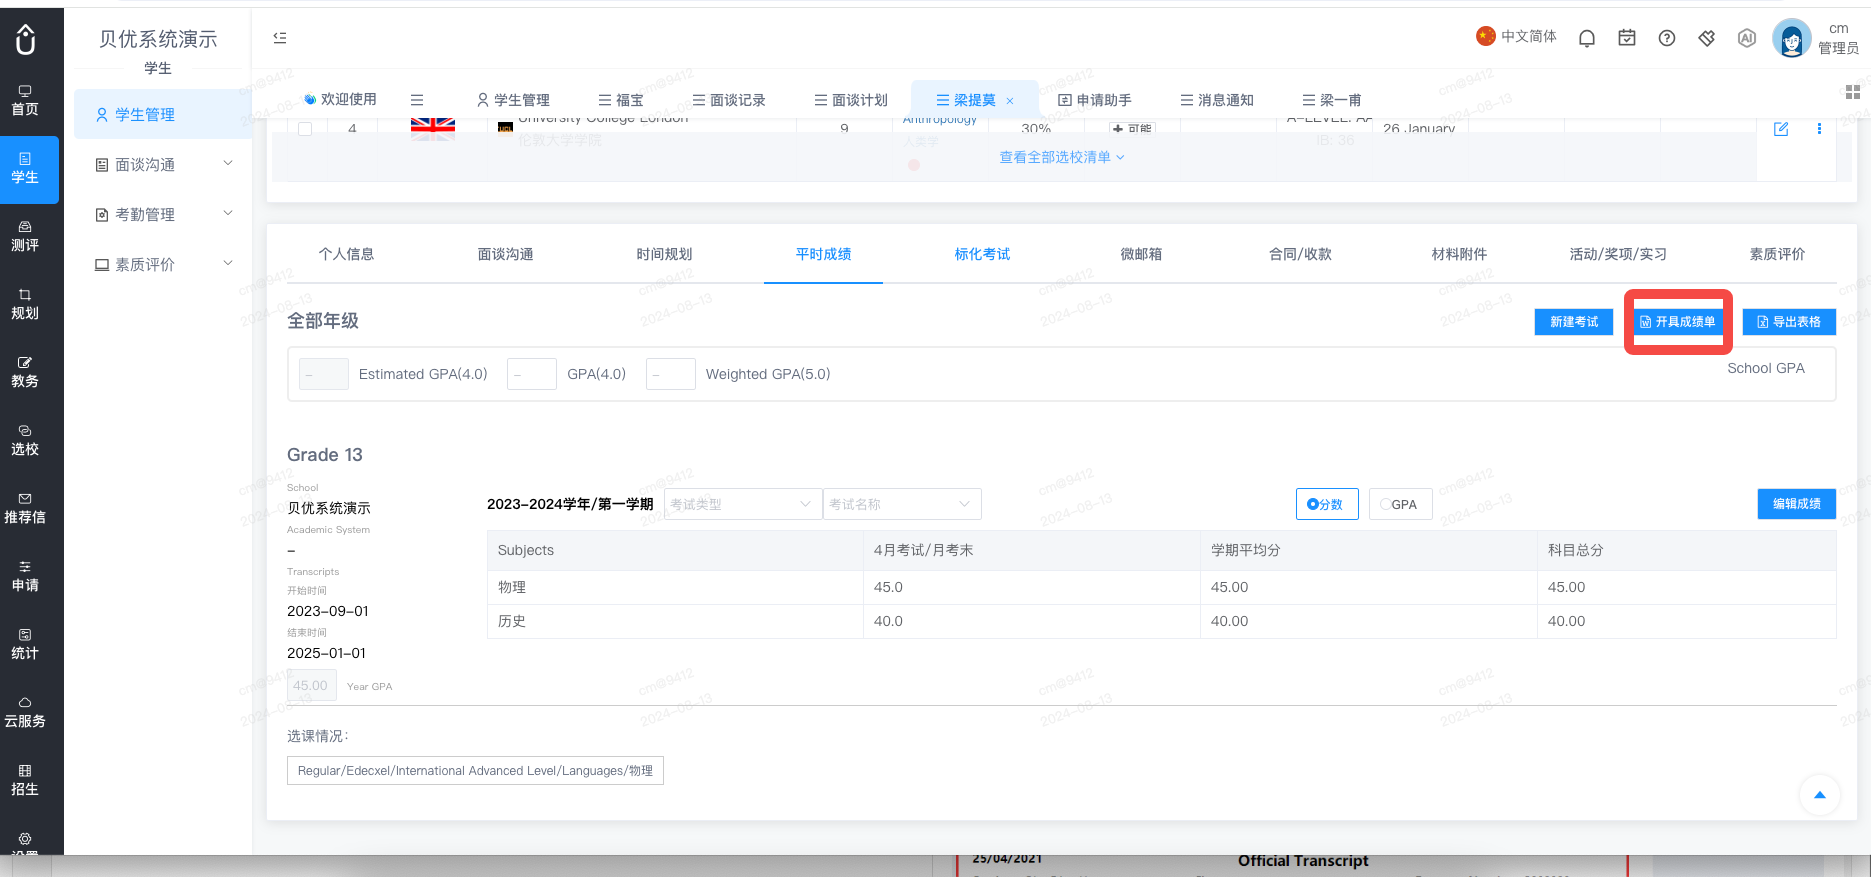Open the grid apps icon at top right
The width and height of the screenshot is (1871, 877).
[1852, 92]
